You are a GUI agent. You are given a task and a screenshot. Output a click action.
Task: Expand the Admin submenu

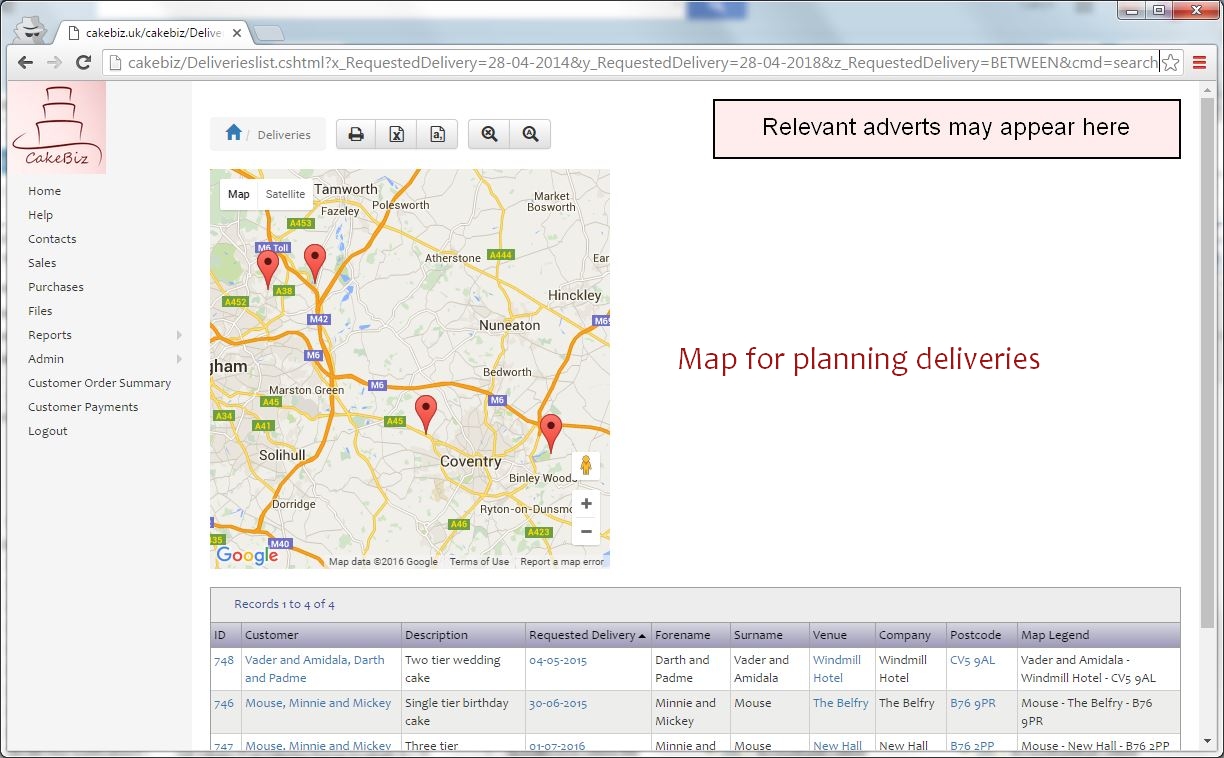click(44, 359)
